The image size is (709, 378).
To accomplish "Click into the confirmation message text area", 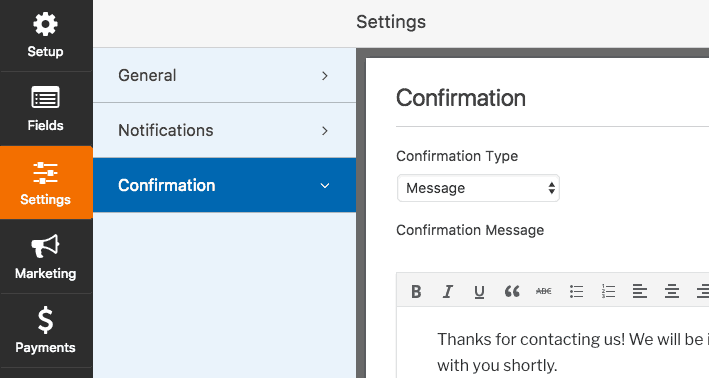I will point(553,343).
